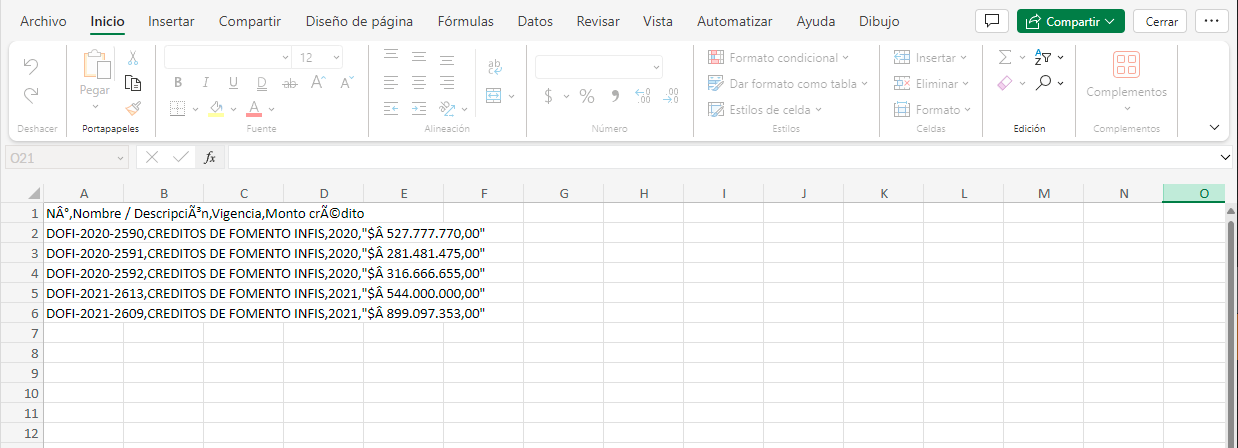
Task: Switch to the Fórmulas tab
Action: point(465,21)
